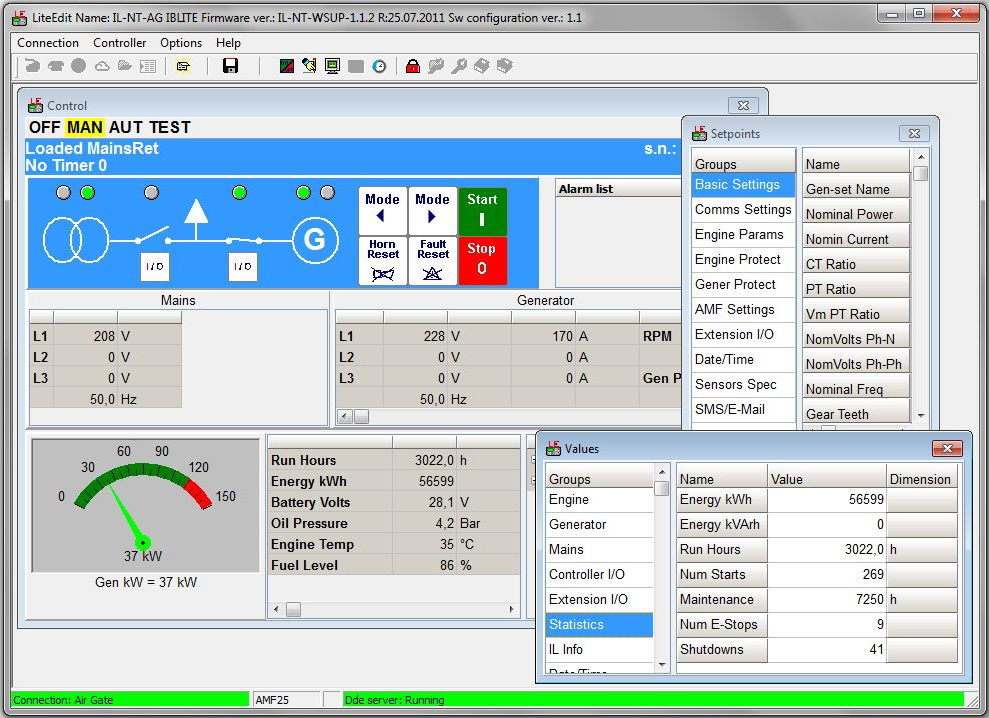Click the Mode left arrow button

pos(382,210)
